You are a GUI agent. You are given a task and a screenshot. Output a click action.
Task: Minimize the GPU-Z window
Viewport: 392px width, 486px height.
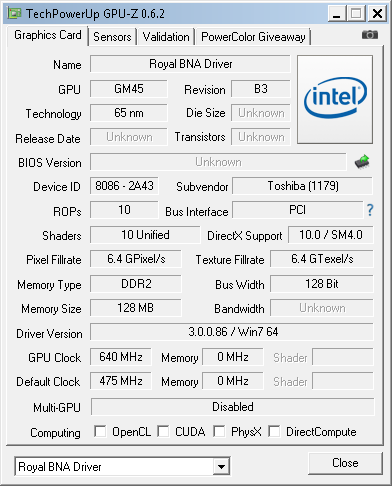click(x=336, y=14)
